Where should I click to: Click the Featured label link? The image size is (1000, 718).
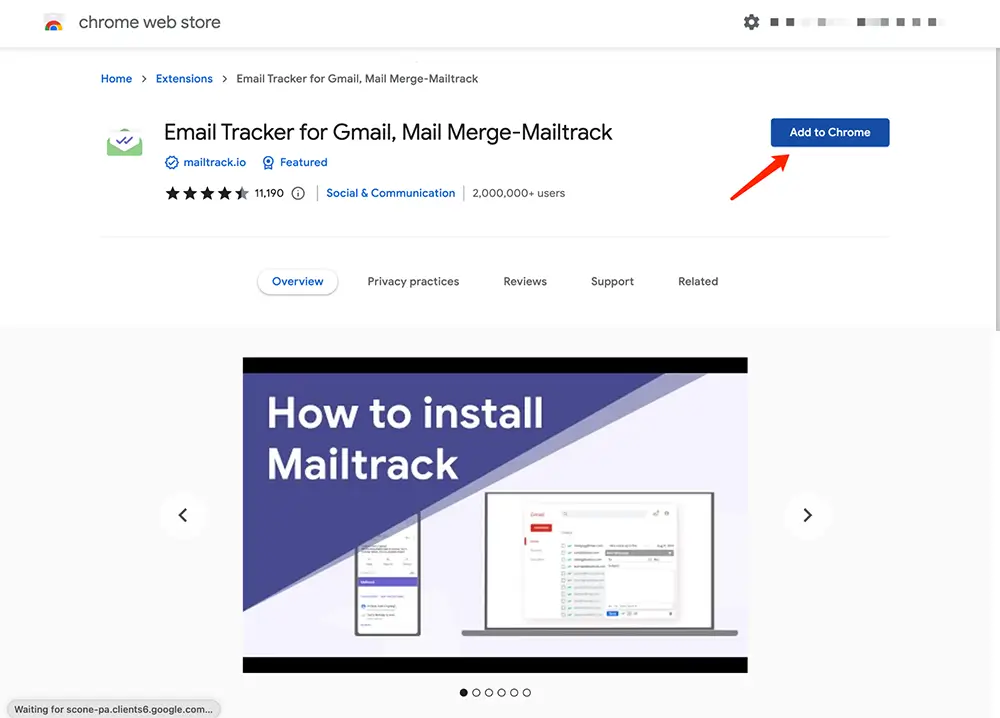304,163
